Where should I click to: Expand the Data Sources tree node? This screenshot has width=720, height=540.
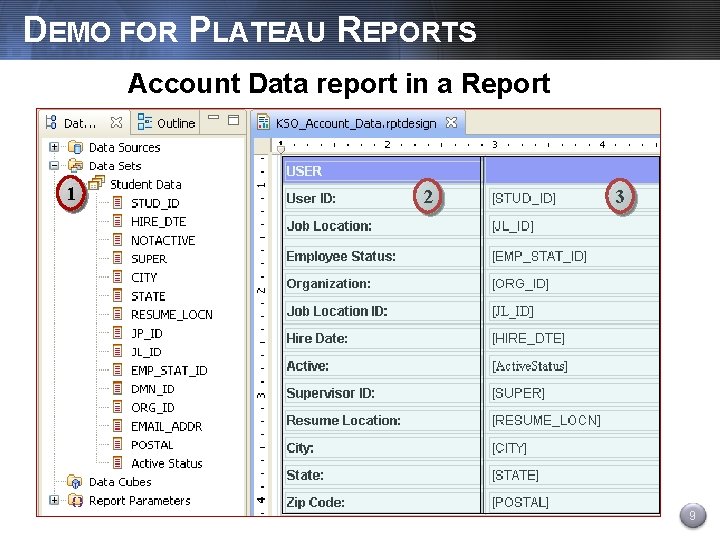coord(54,147)
